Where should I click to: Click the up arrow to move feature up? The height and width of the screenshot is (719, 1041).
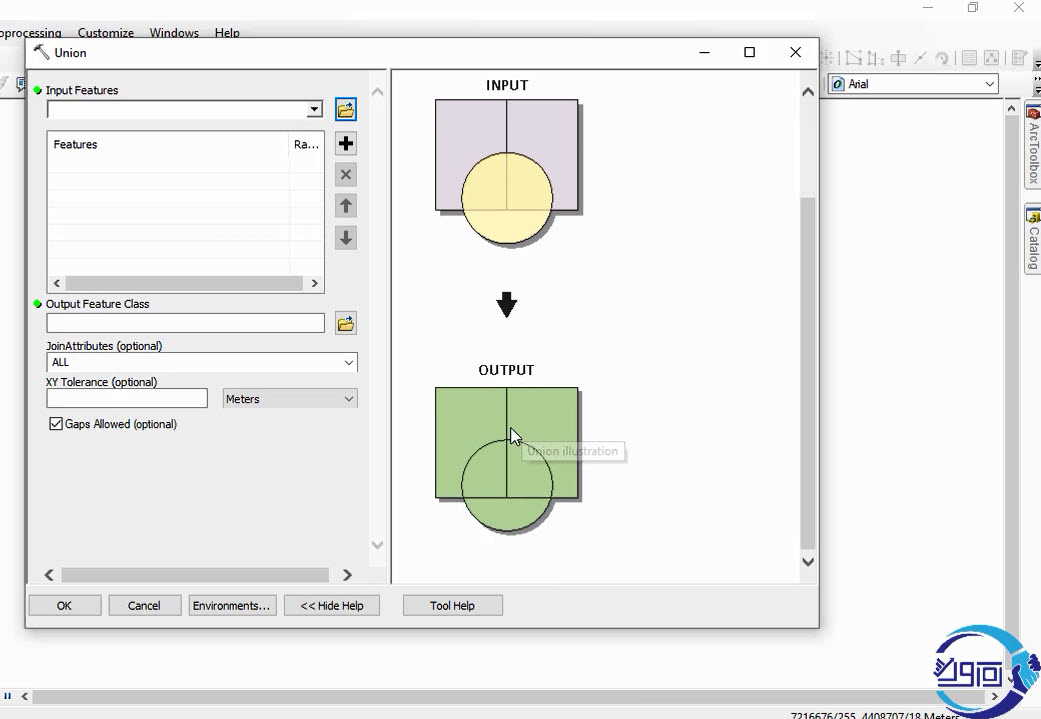(346, 206)
